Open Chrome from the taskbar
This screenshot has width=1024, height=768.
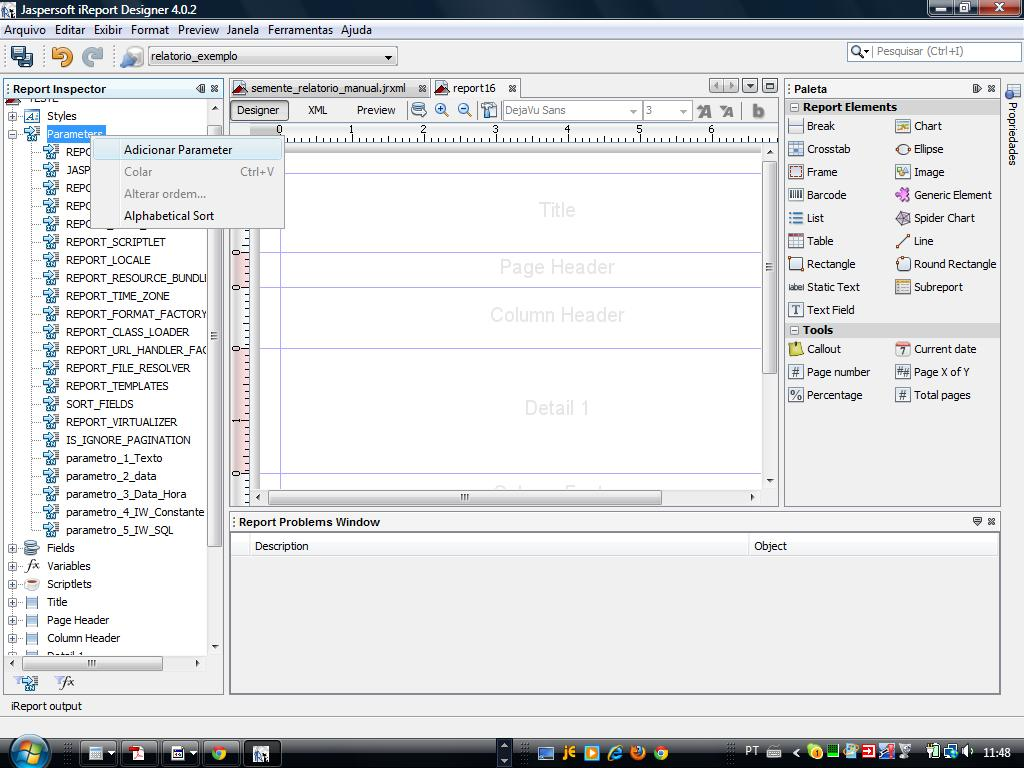coord(219,754)
